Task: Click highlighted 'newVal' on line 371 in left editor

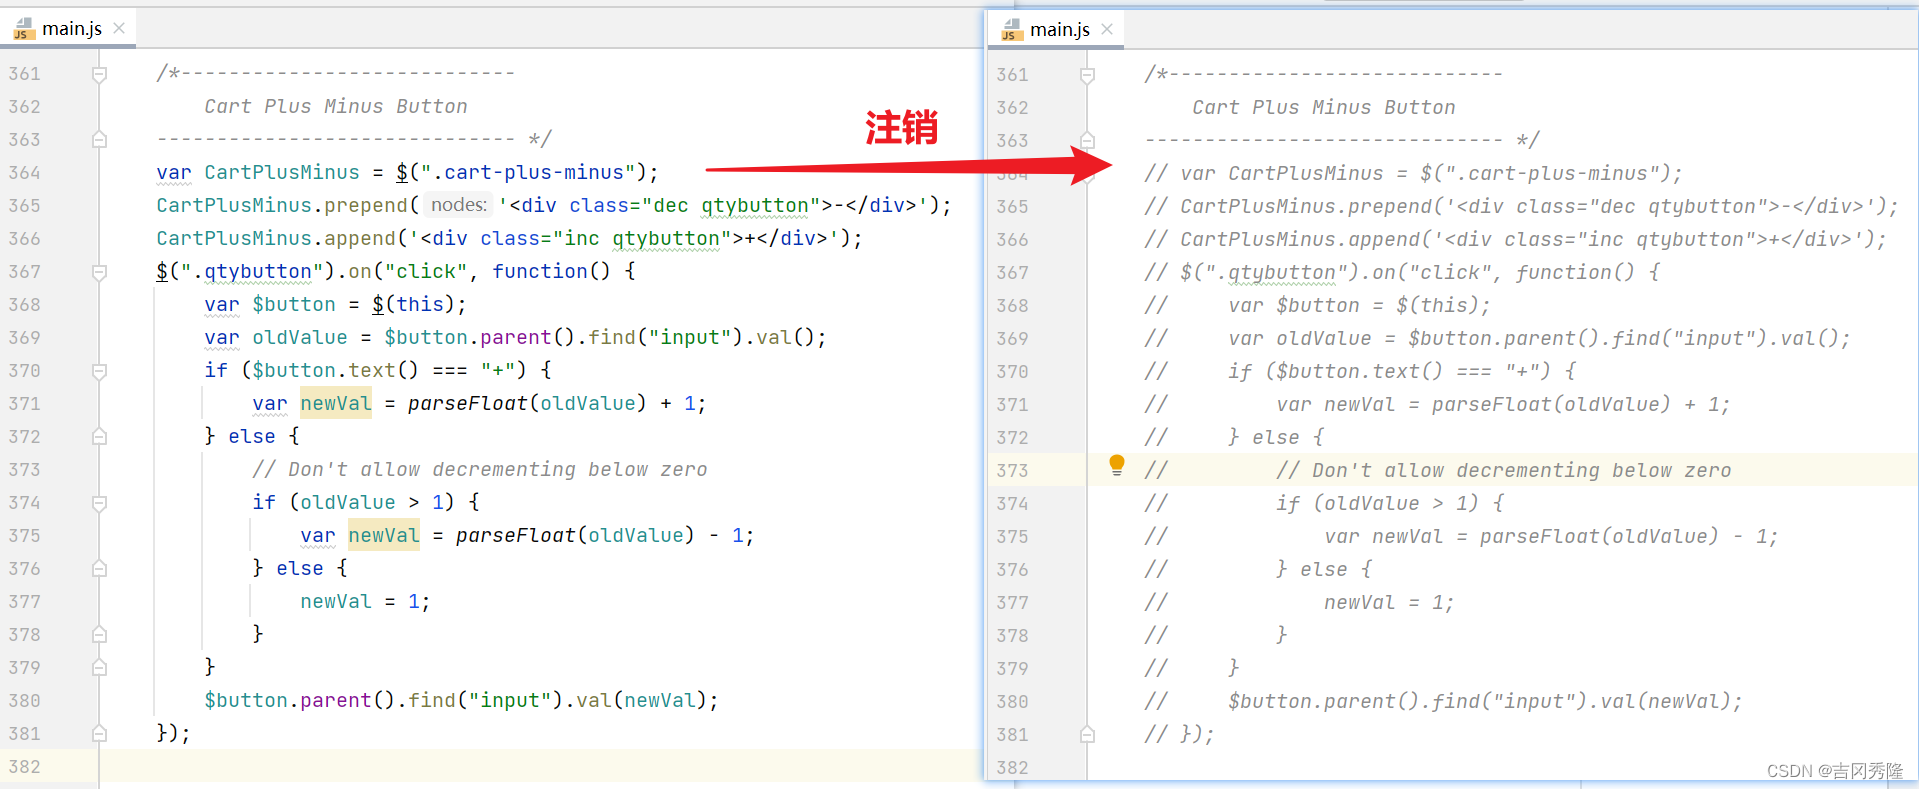Action: (336, 403)
